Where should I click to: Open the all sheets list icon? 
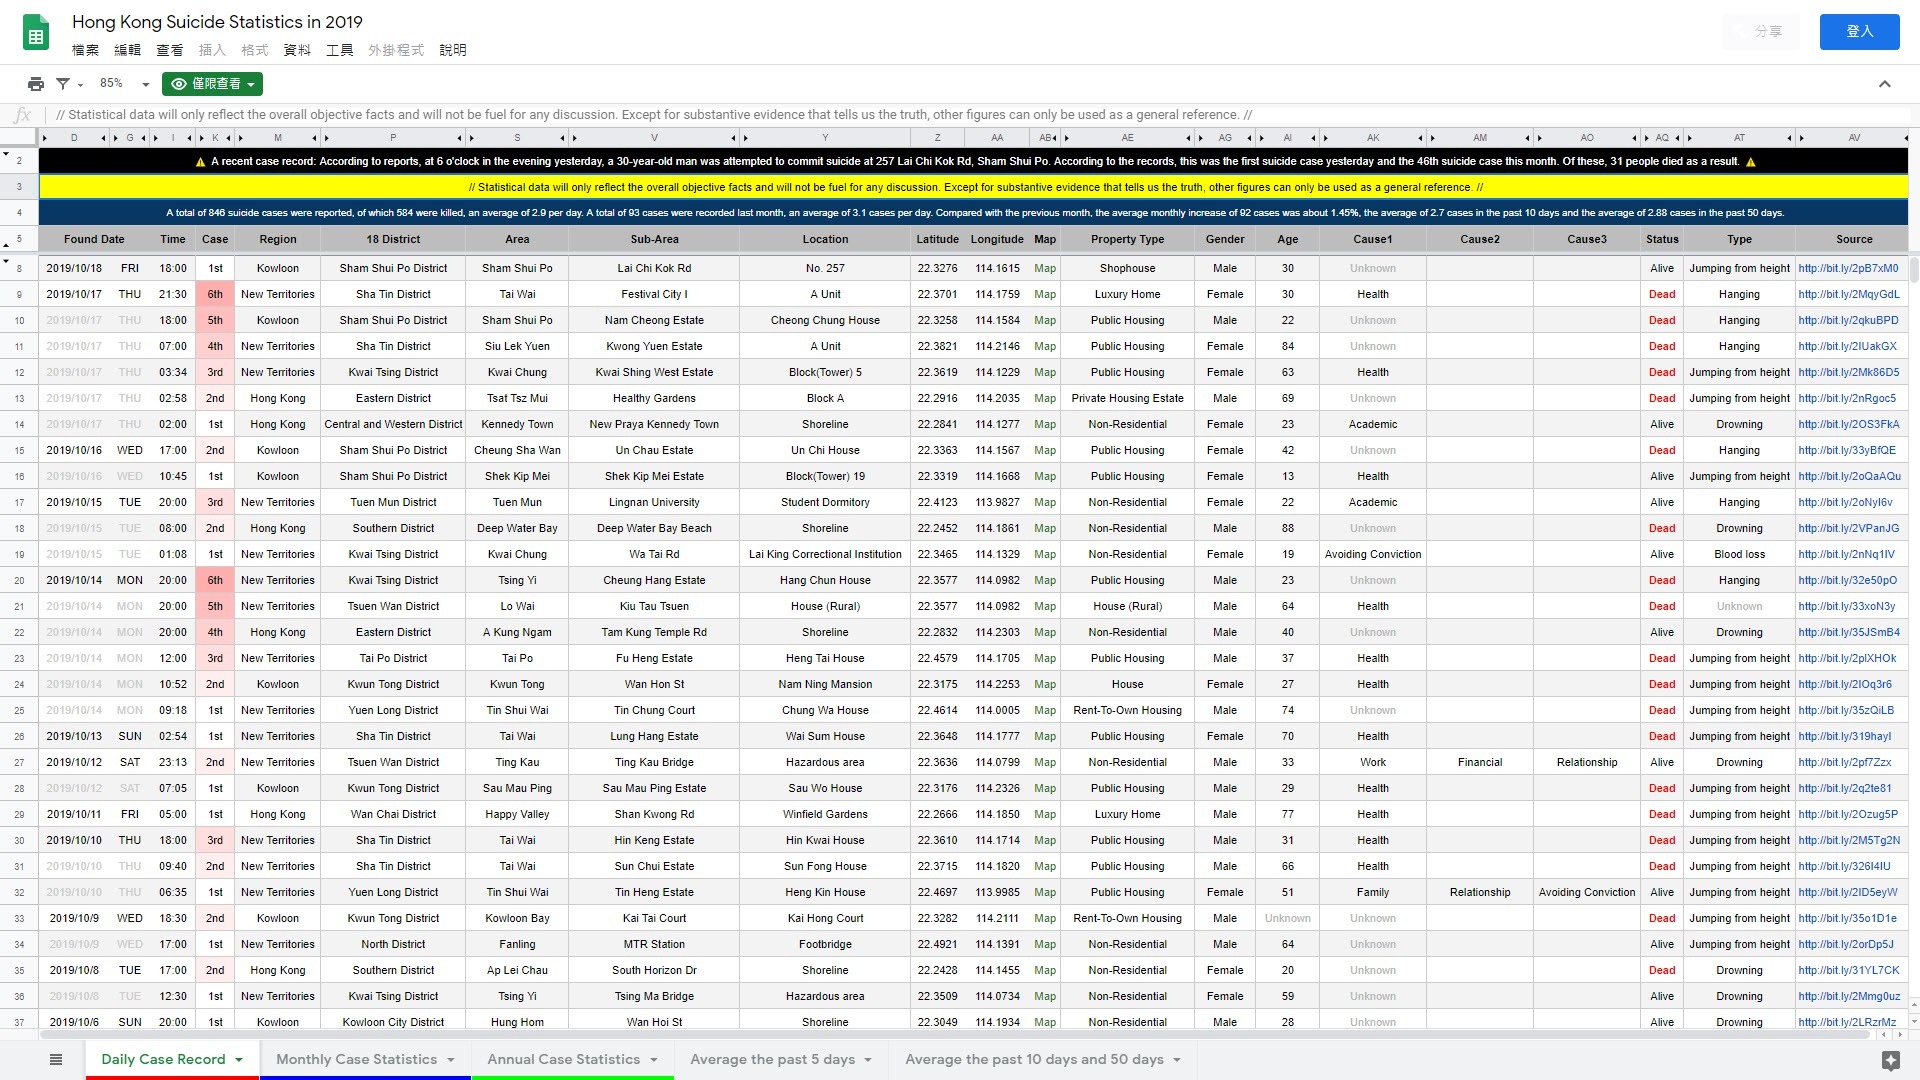tap(56, 1059)
